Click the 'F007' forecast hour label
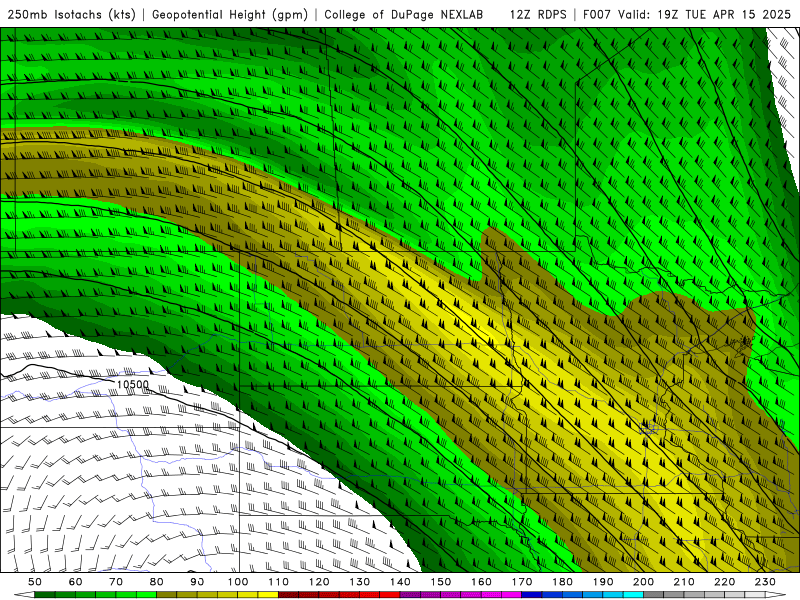The image size is (800, 600). click(597, 15)
